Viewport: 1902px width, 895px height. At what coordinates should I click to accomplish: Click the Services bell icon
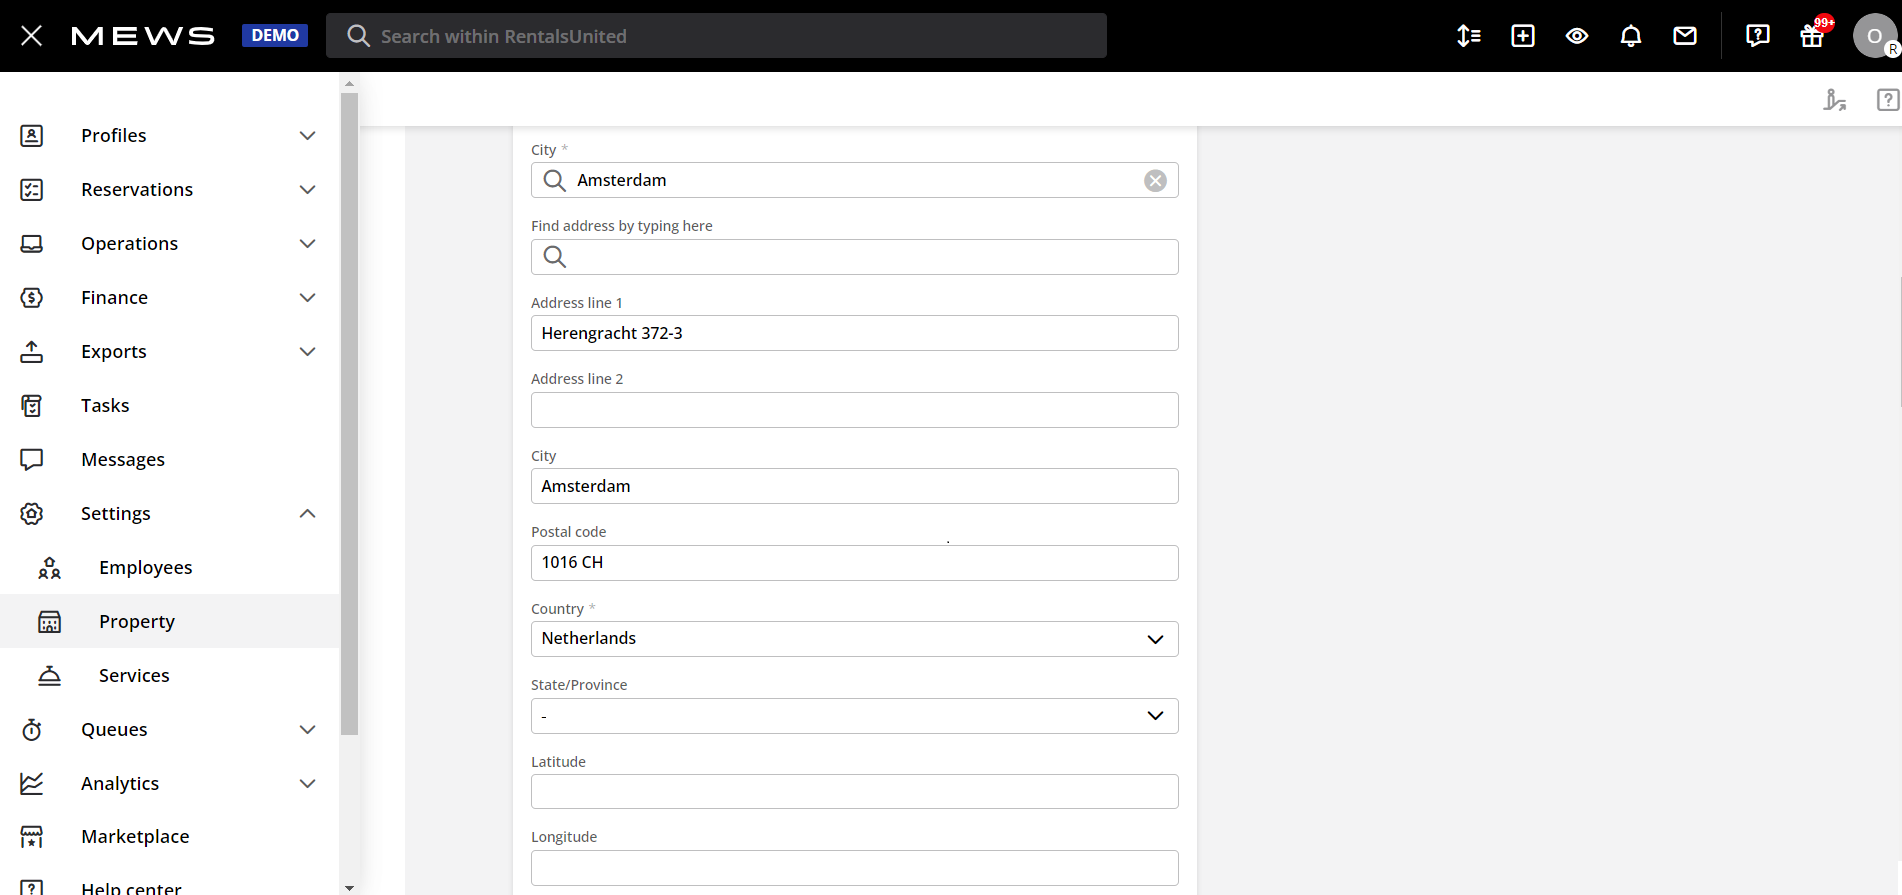[x=50, y=675]
